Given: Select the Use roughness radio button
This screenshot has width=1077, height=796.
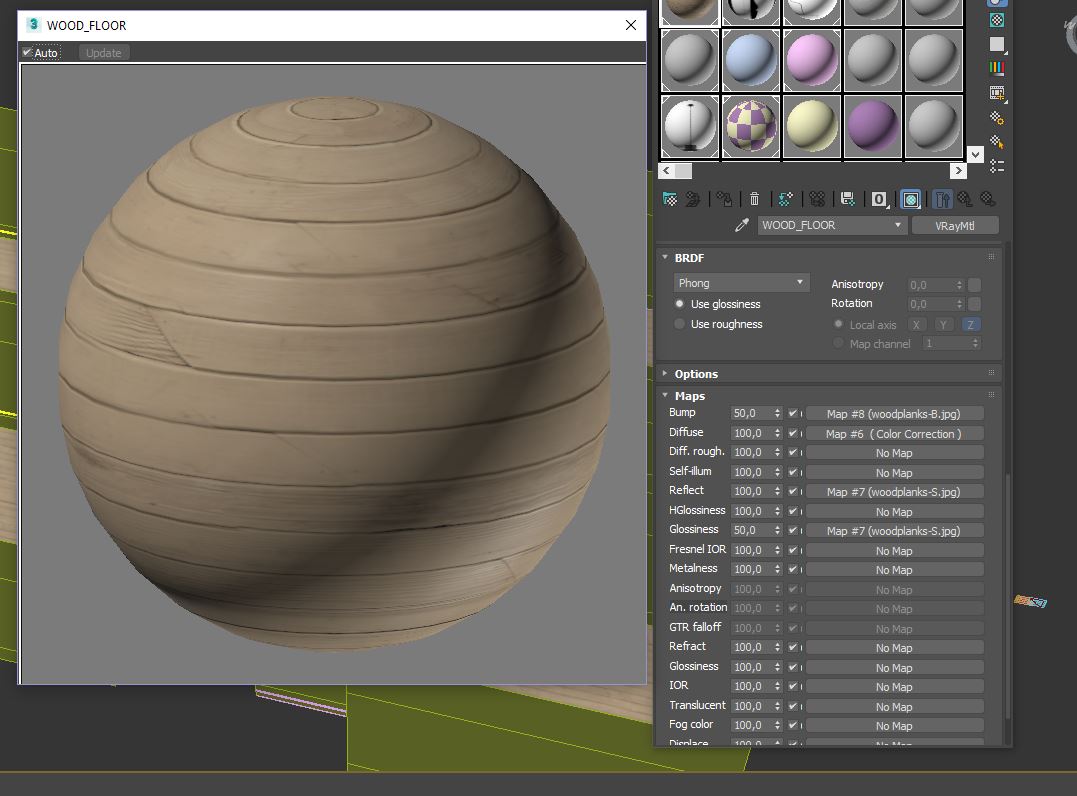Looking at the screenshot, I should click(679, 324).
